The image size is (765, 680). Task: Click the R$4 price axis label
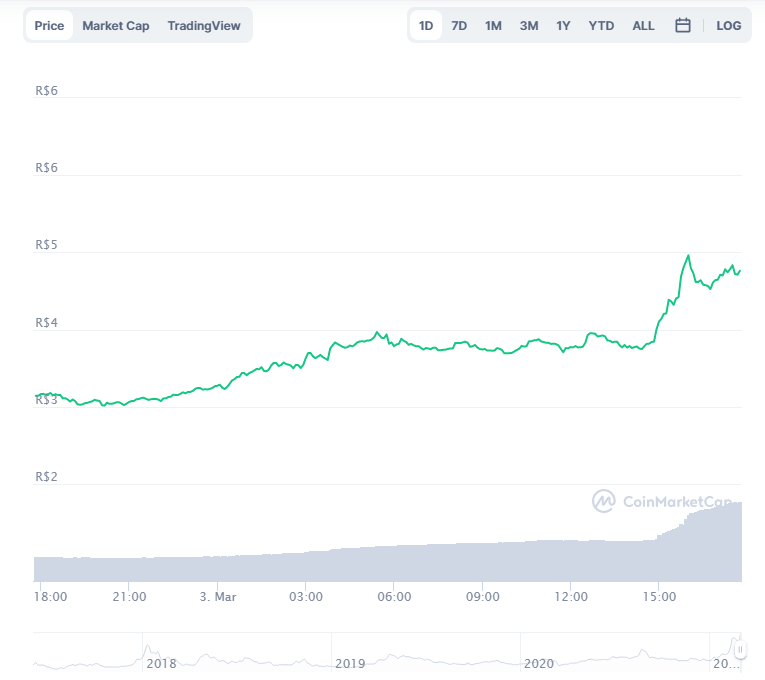(46, 322)
